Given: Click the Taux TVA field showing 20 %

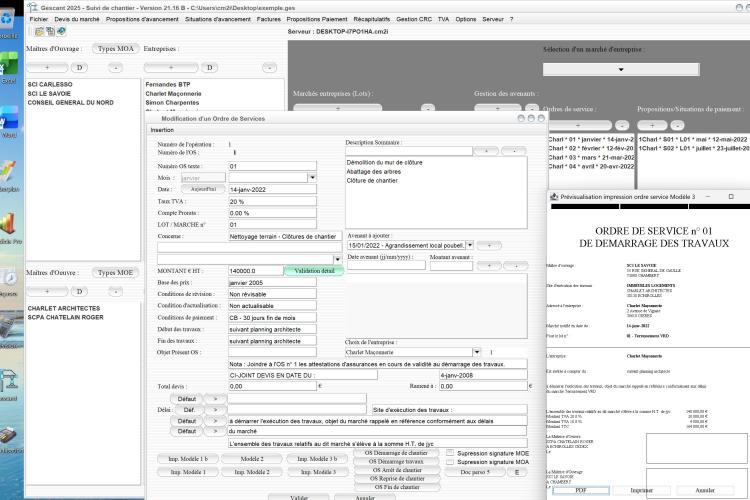Looking at the screenshot, I should [272, 201].
